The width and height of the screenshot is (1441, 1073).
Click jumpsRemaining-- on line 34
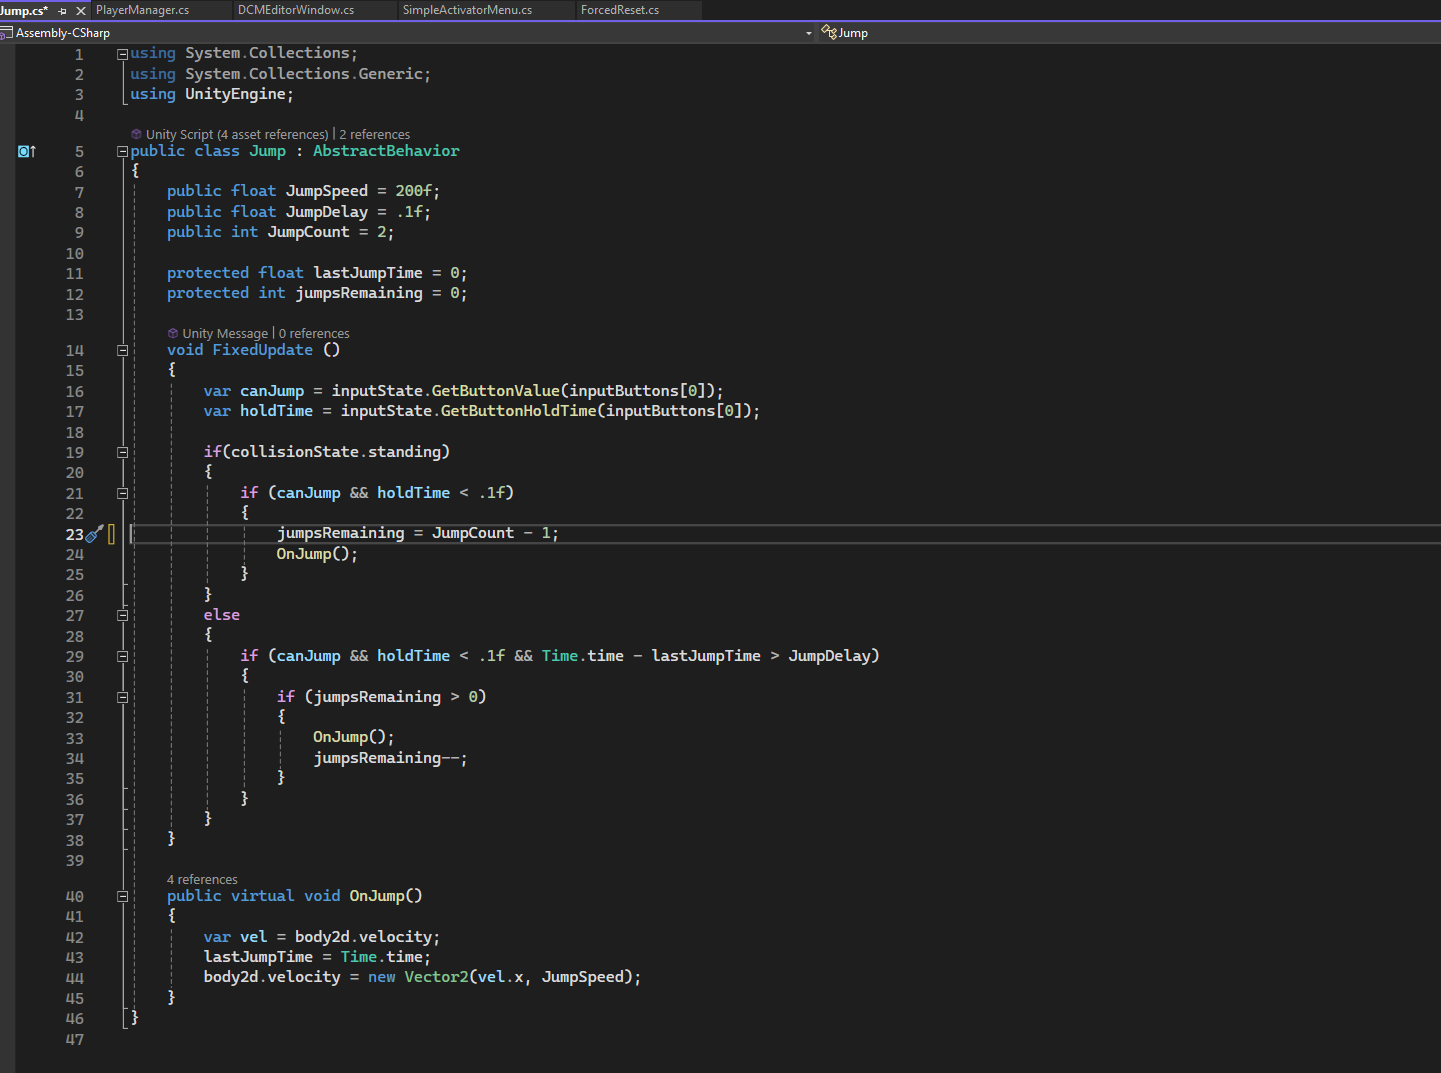tap(386, 758)
